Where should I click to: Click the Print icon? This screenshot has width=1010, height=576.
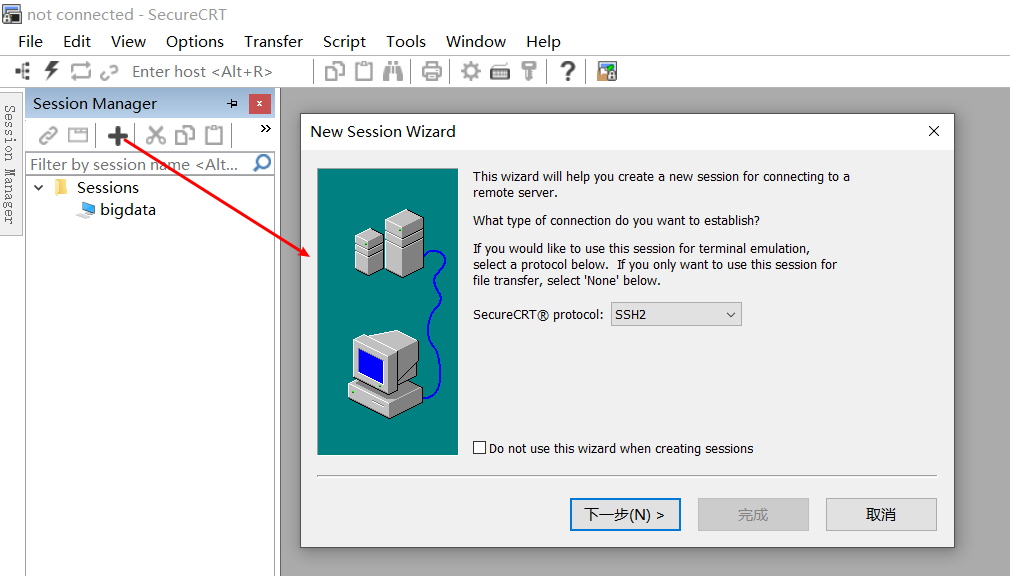(x=432, y=71)
